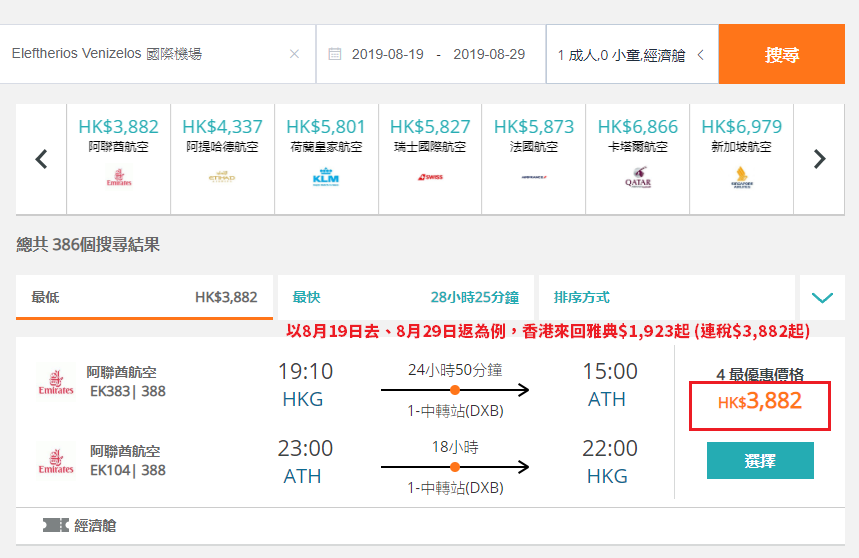The width and height of the screenshot is (859, 558).
Task: Select the 最快 28小時25分鐘 sort tab
Action: coord(405,297)
